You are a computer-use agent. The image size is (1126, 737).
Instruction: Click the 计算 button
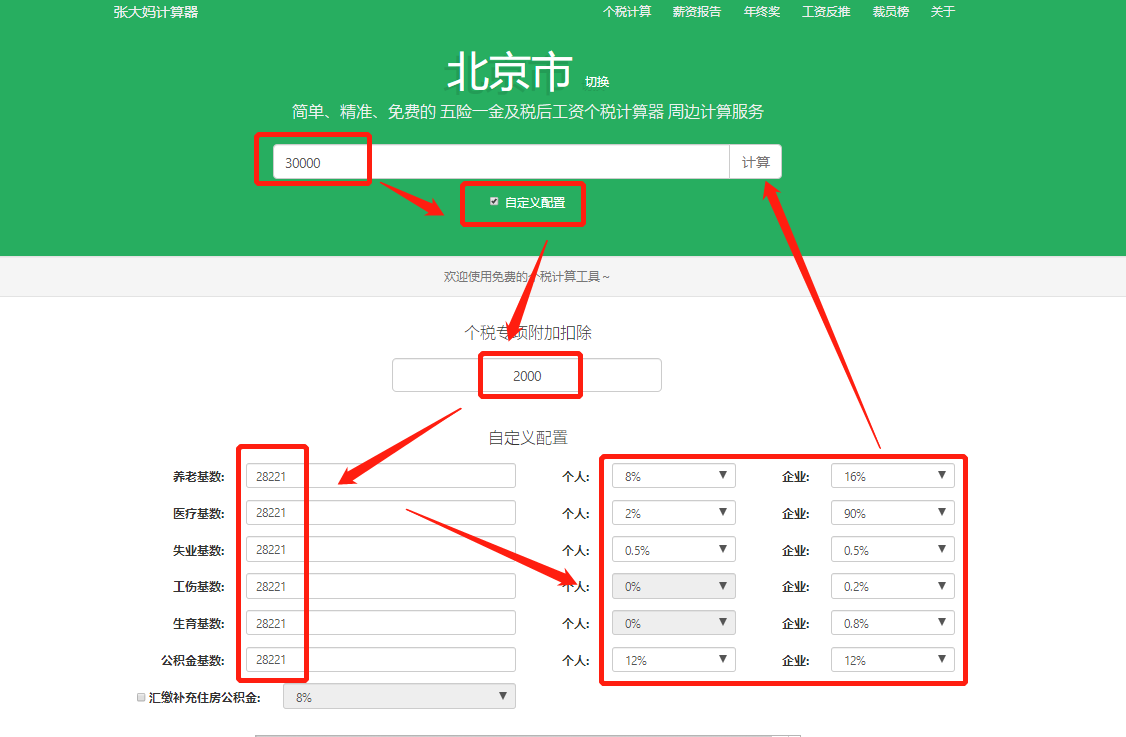[x=755, y=162]
